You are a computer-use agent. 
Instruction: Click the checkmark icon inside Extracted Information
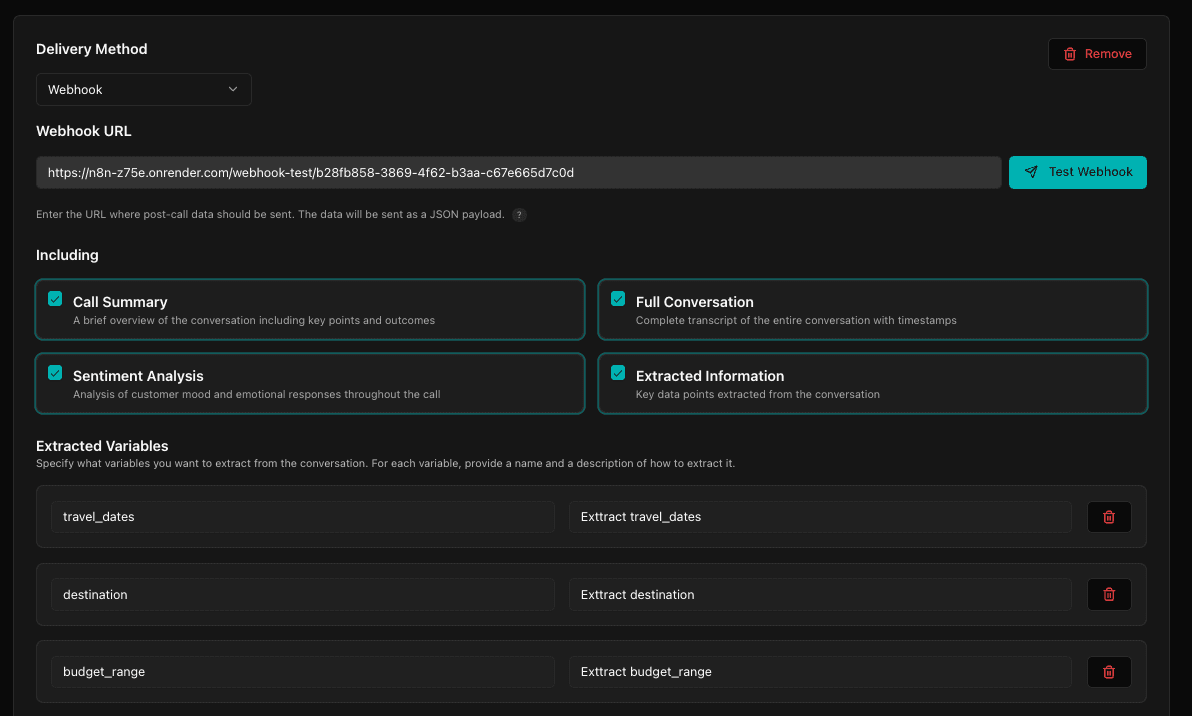618,371
